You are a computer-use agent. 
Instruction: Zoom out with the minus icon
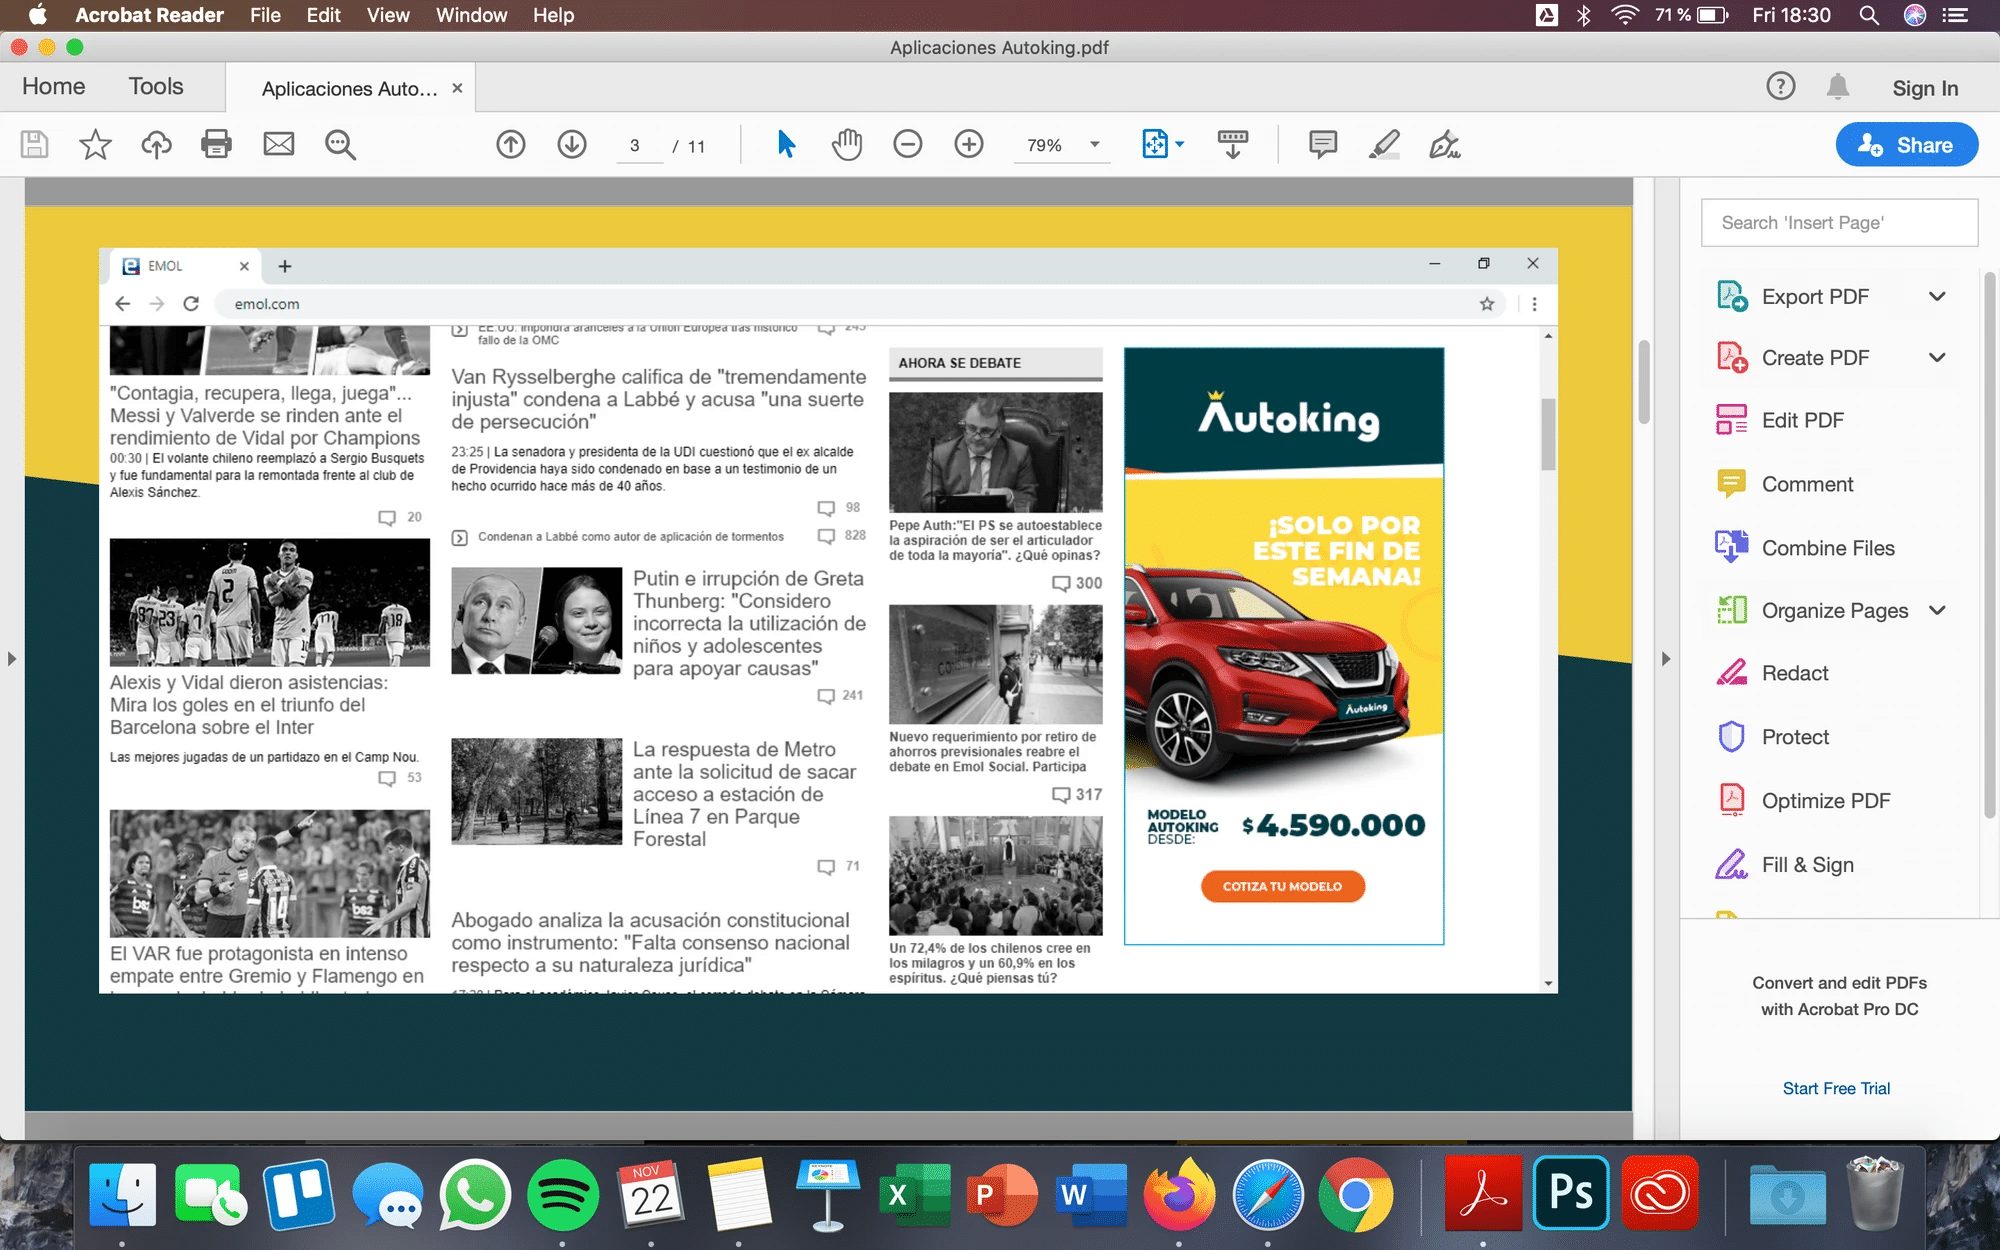(908, 145)
